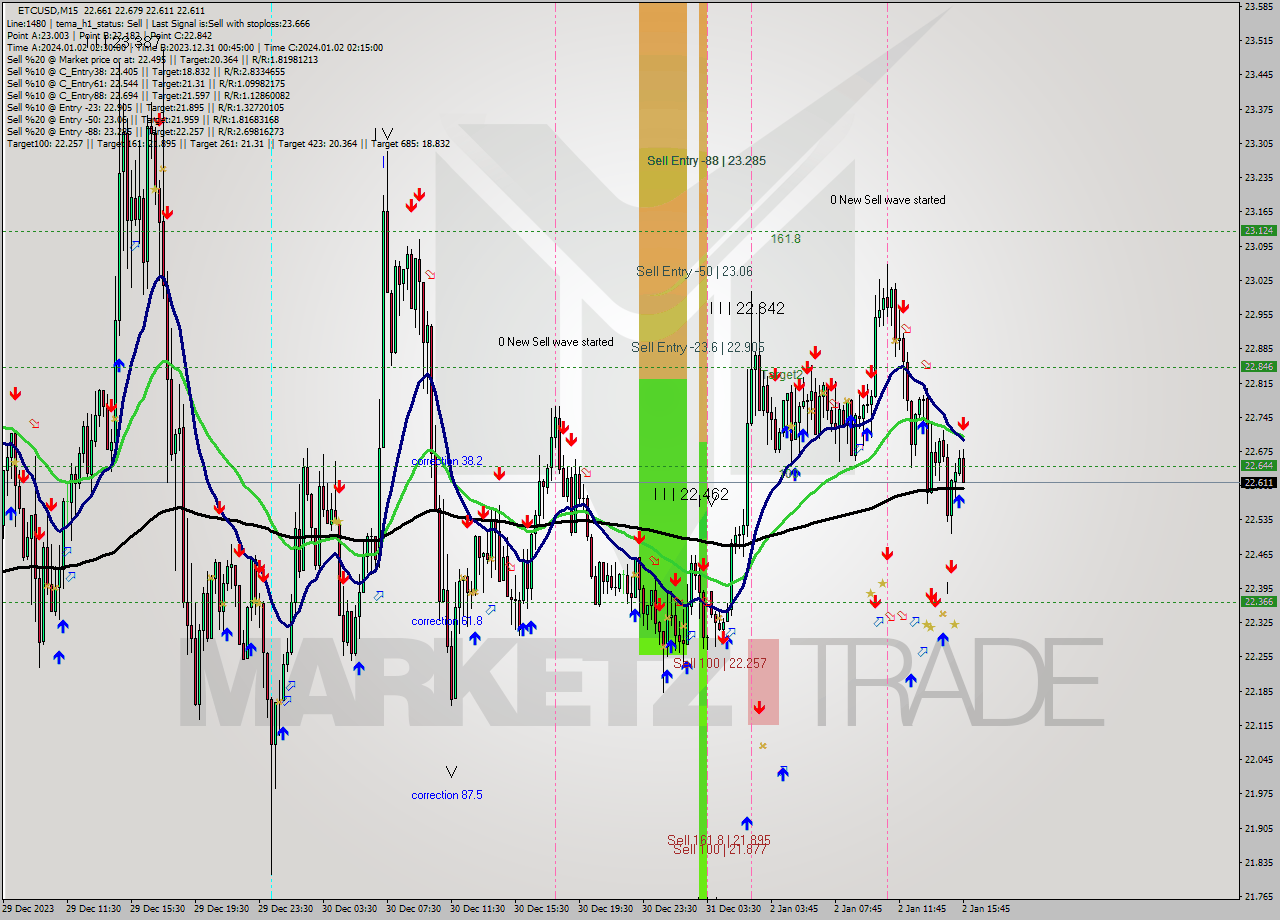Click the wide orange sell-zone rectangle
This screenshot has width=1280, height=920.
(x=663, y=190)
